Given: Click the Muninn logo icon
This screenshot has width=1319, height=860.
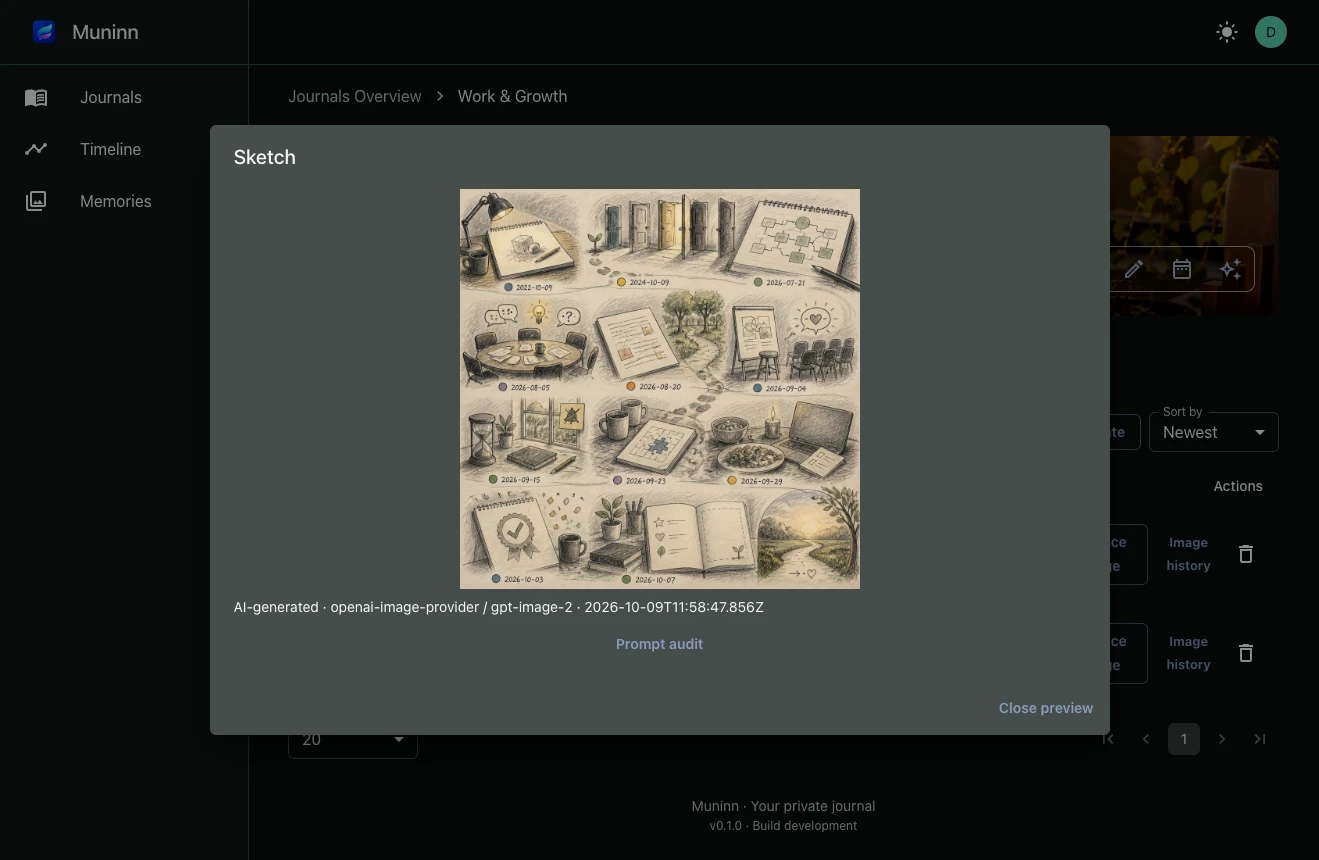Looking at the screenshot, I should tap(44, 32).
